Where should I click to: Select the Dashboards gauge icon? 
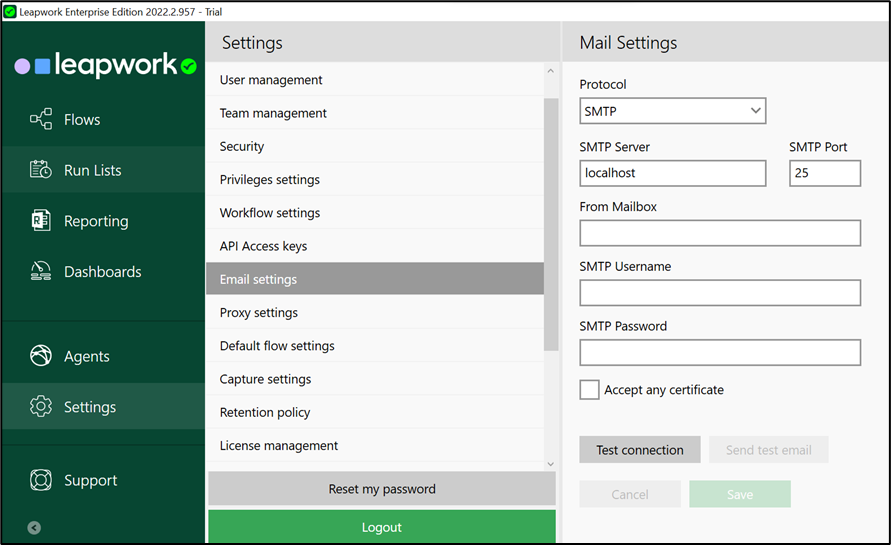[x=41, y=271]
